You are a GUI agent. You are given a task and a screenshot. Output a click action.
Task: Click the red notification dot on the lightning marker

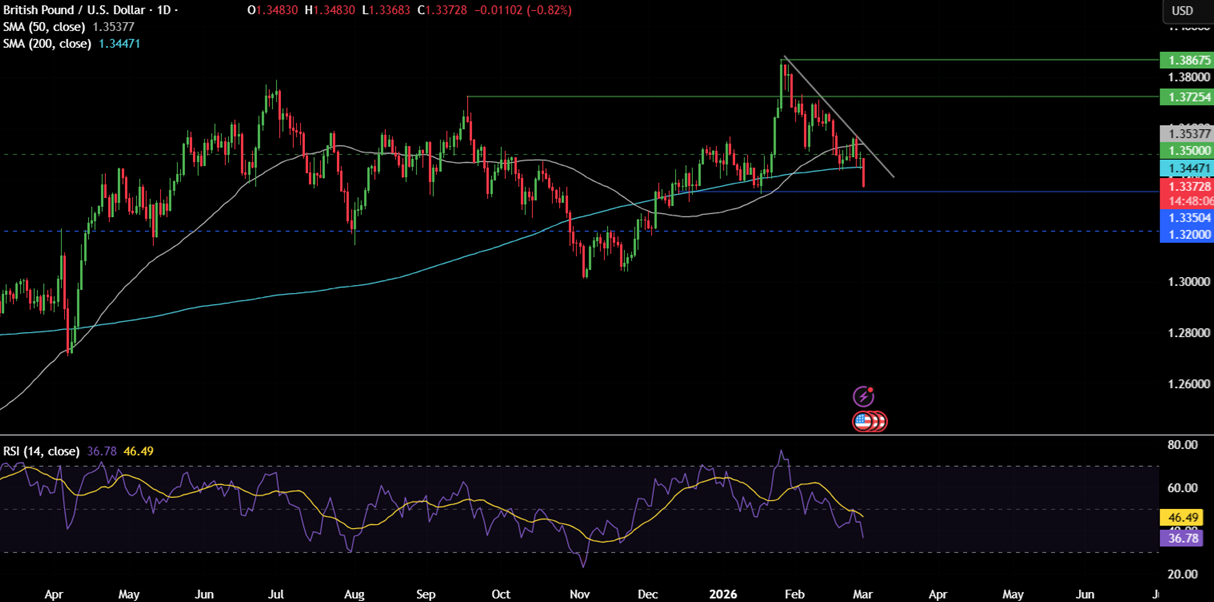pos(869,388)
